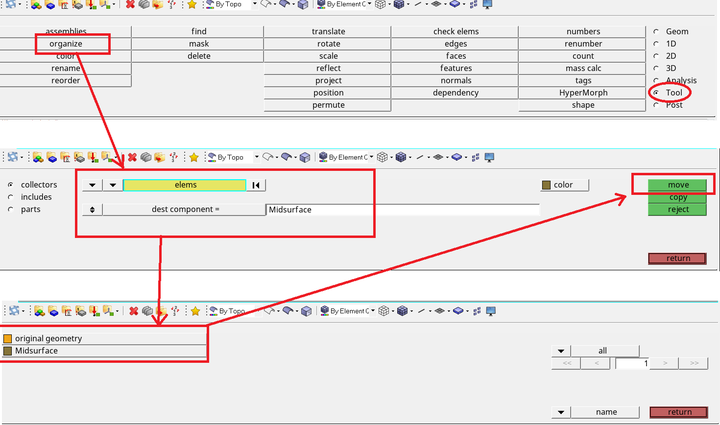Click the yellow star icon in middle toolbar
Viewport: 720px width, 425px height.
[x=194, y=157]
